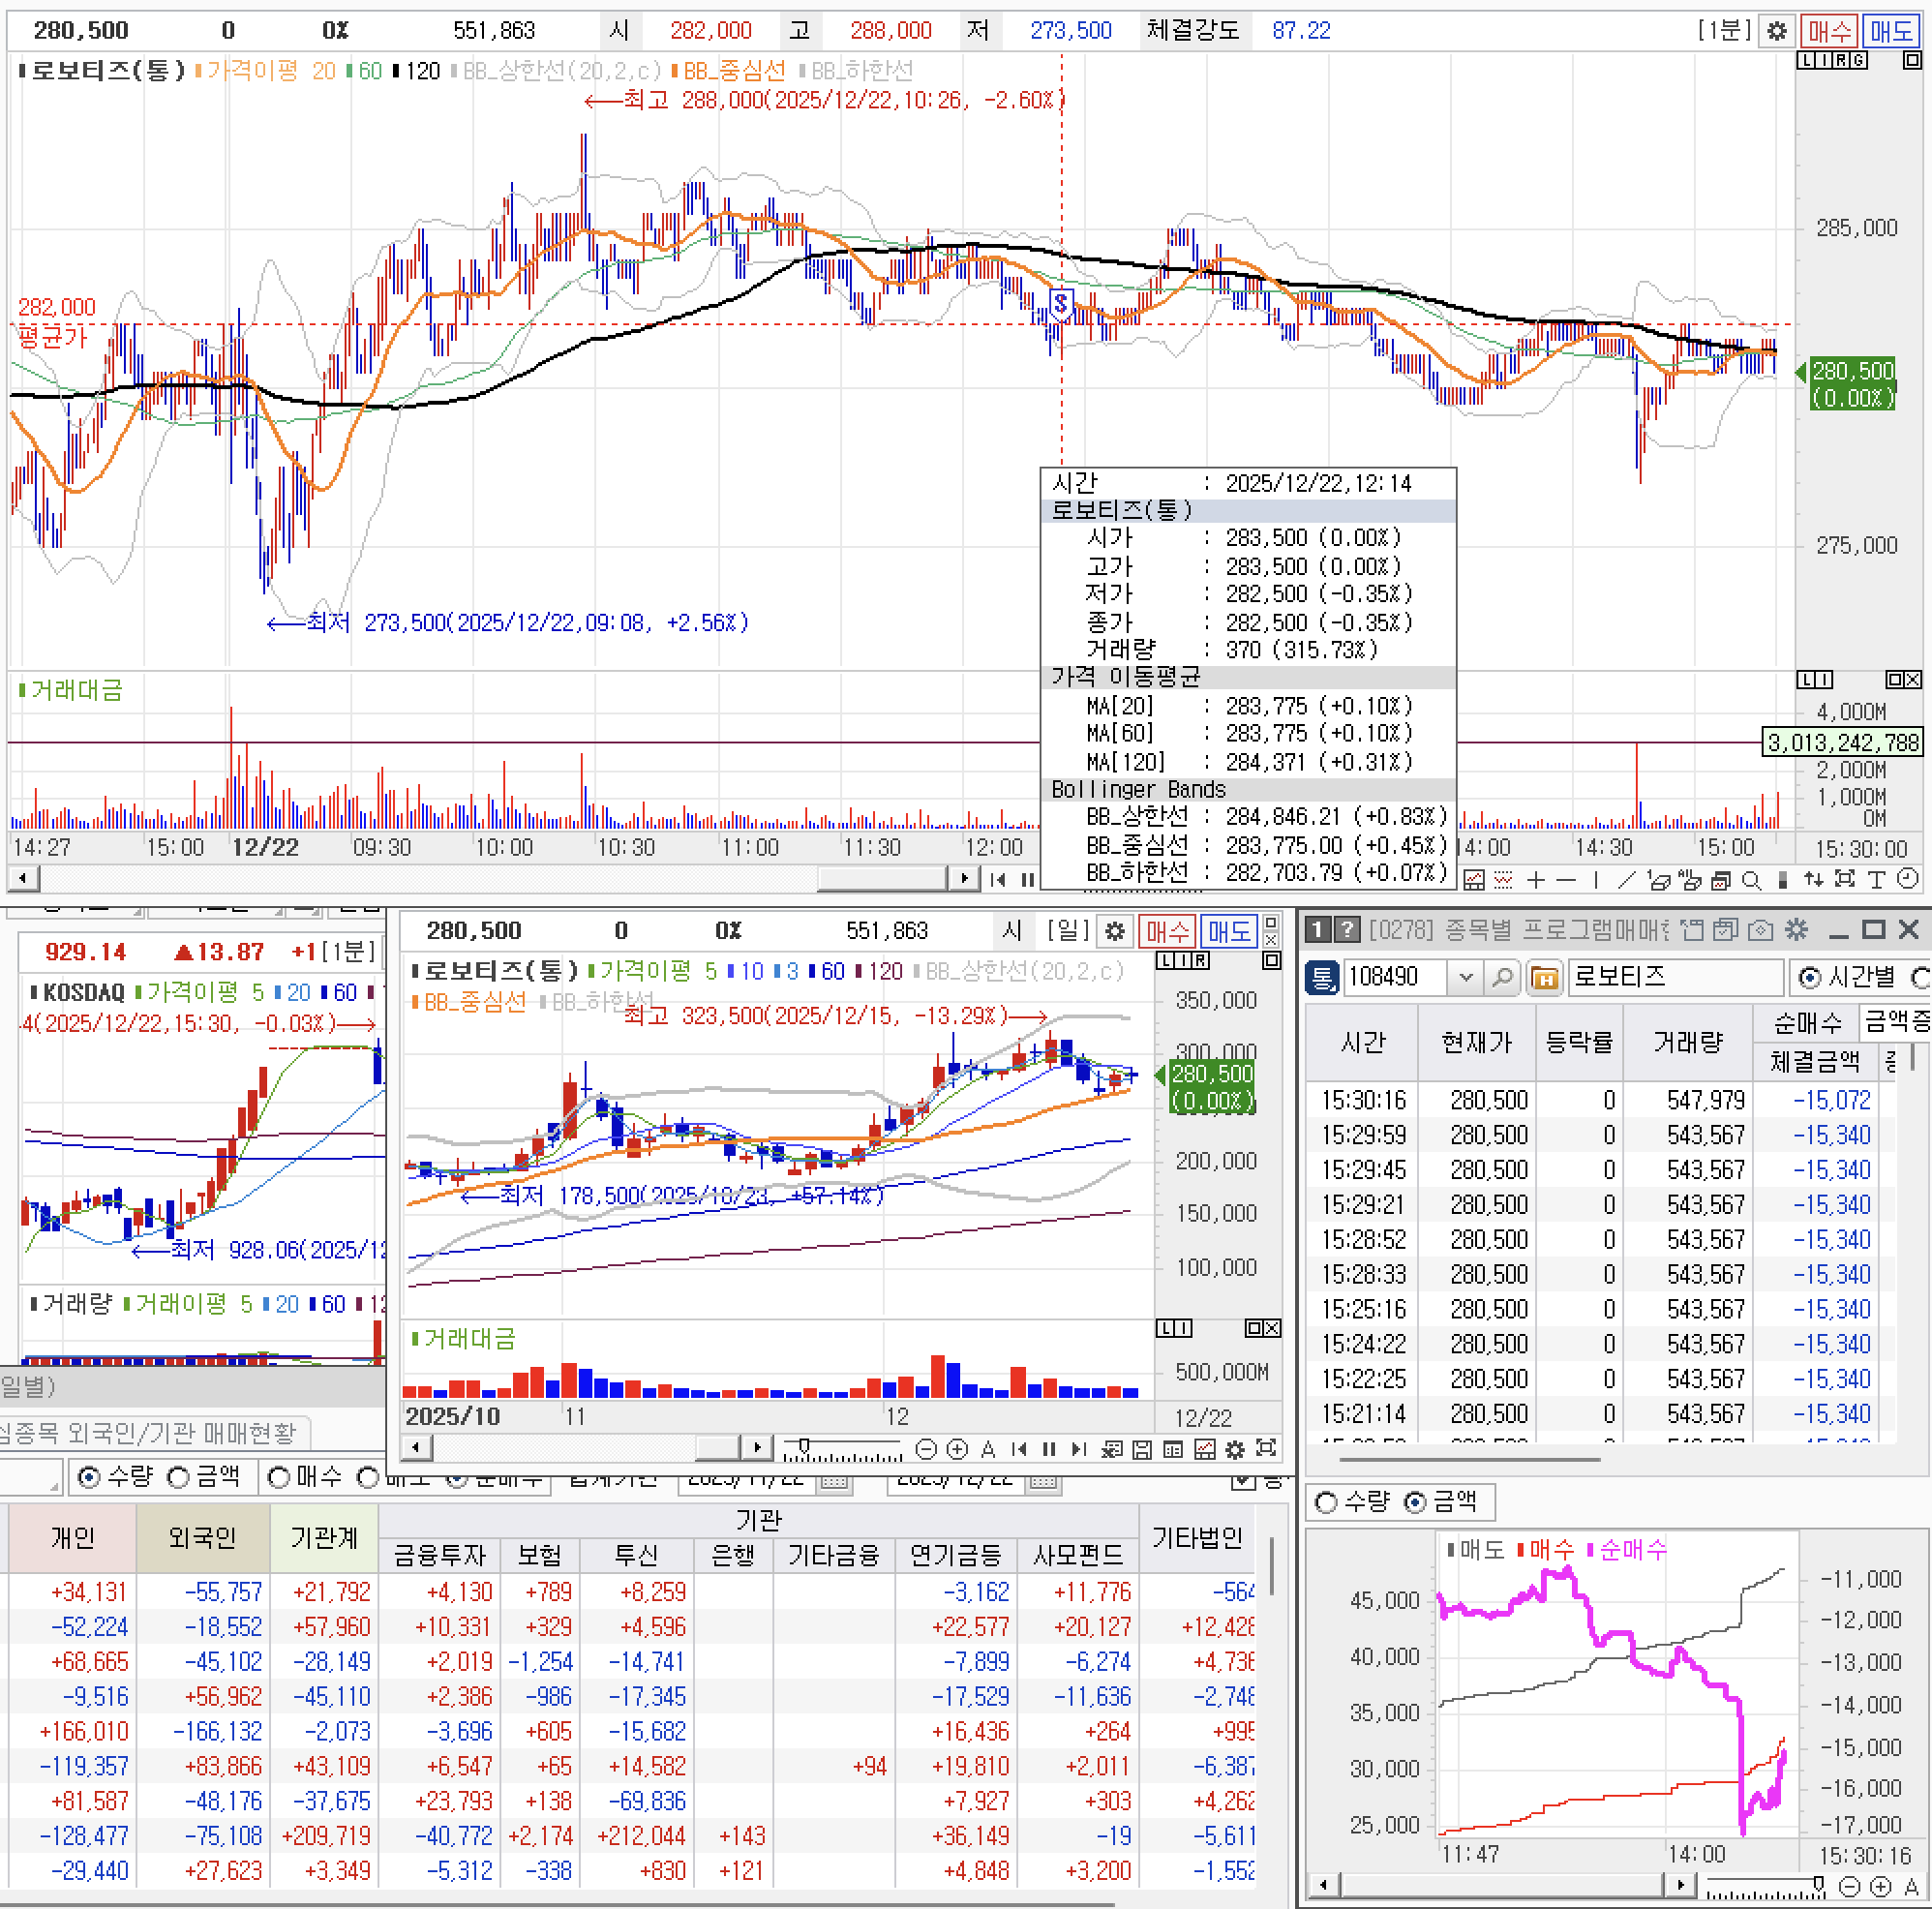The image size is (1932, 1909).
Task: Click the orange H history folder icon
Action: [x=1544, y=977]
